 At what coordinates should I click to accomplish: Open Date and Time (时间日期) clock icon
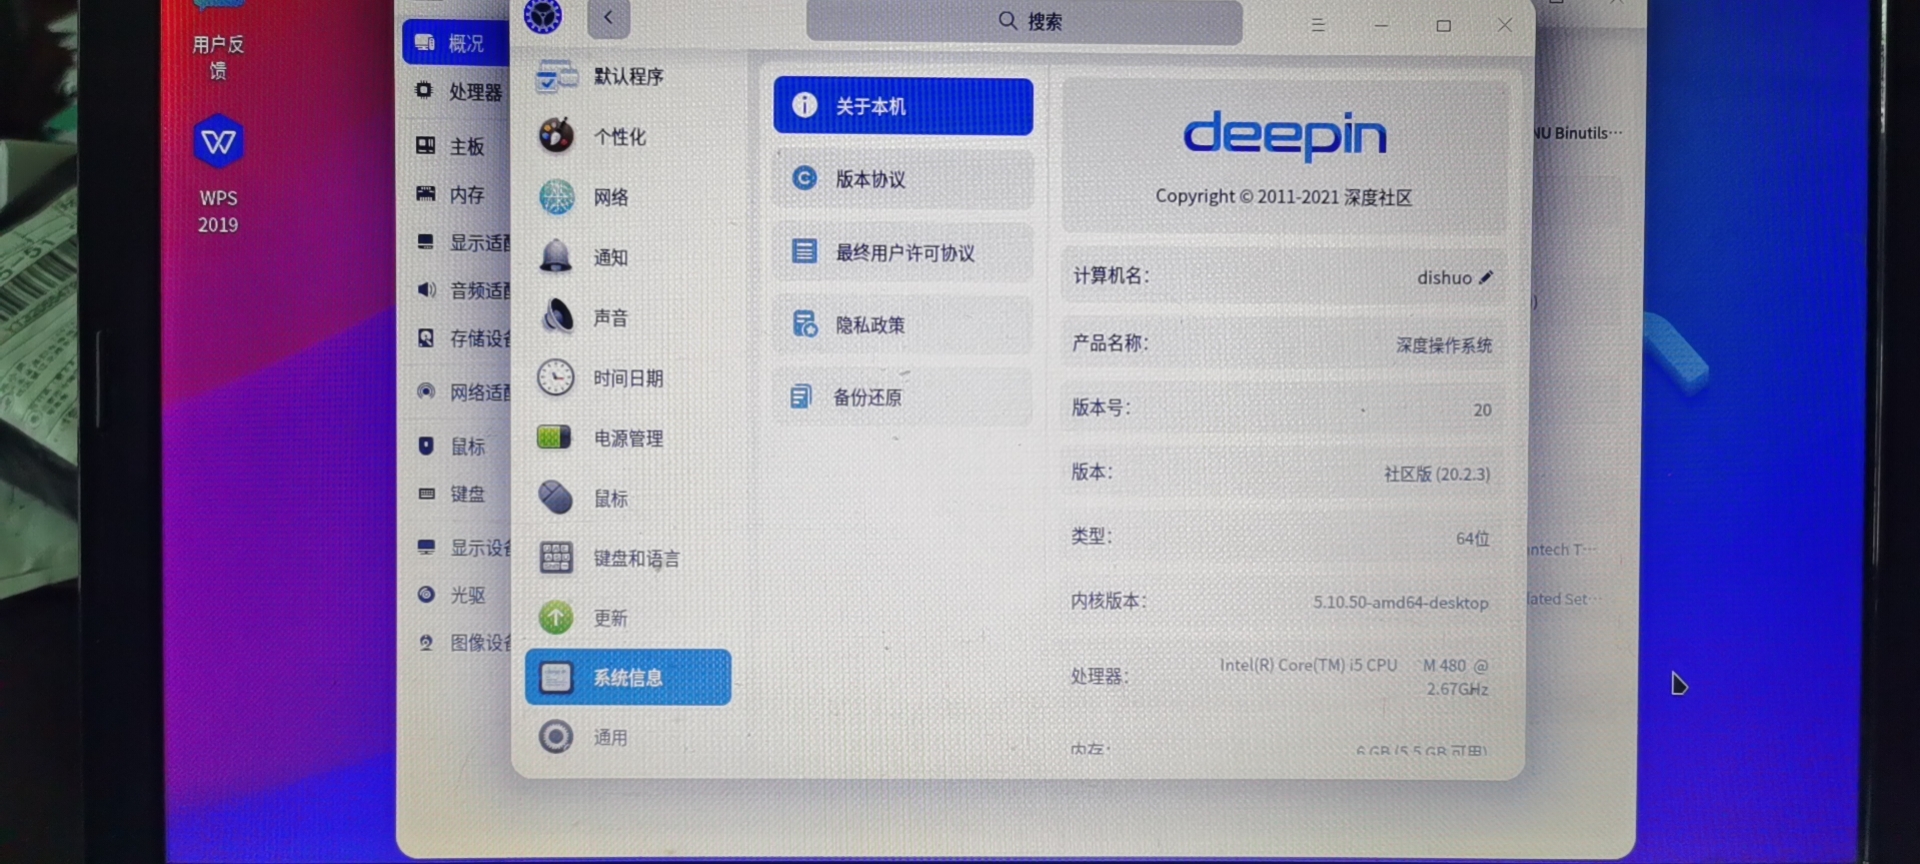tap(556, 378)
